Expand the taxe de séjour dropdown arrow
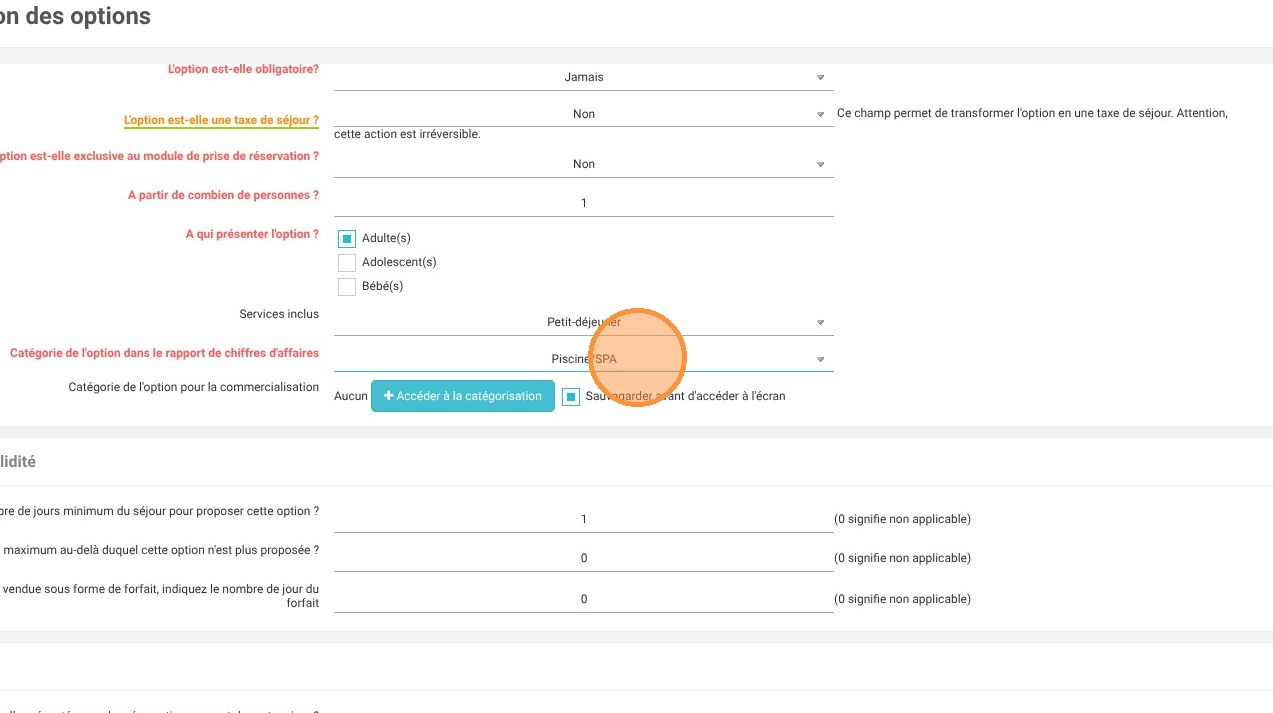This screenshot has width=1273, height=713. 820,114
